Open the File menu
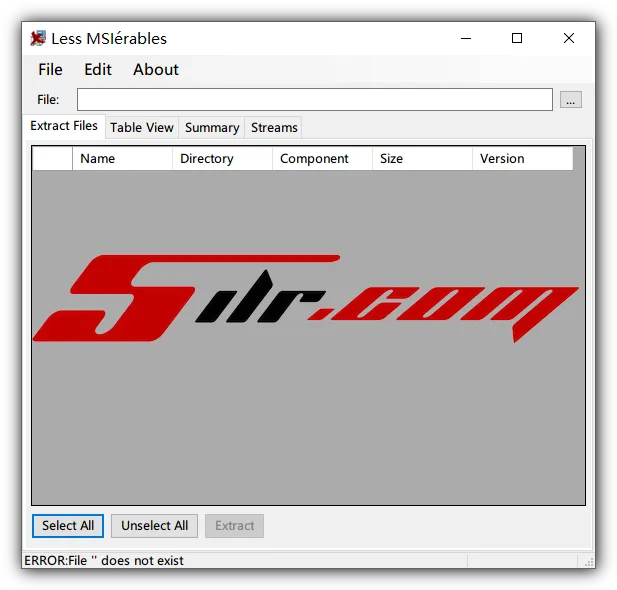 pyautogui.click(x=50, y=70)
